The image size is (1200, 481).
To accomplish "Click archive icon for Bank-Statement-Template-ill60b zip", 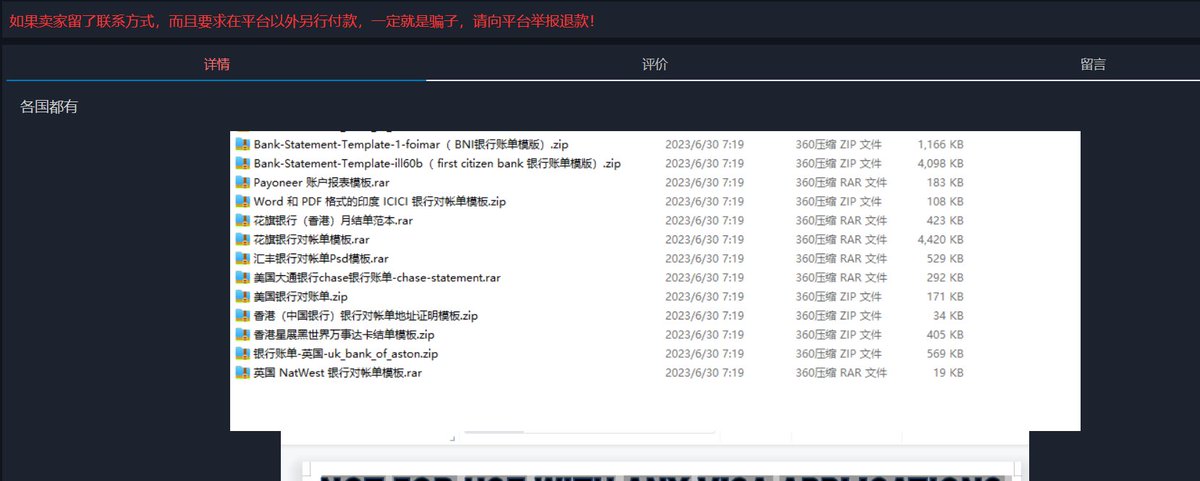I will pyautogui.click(x=241, y=163).
